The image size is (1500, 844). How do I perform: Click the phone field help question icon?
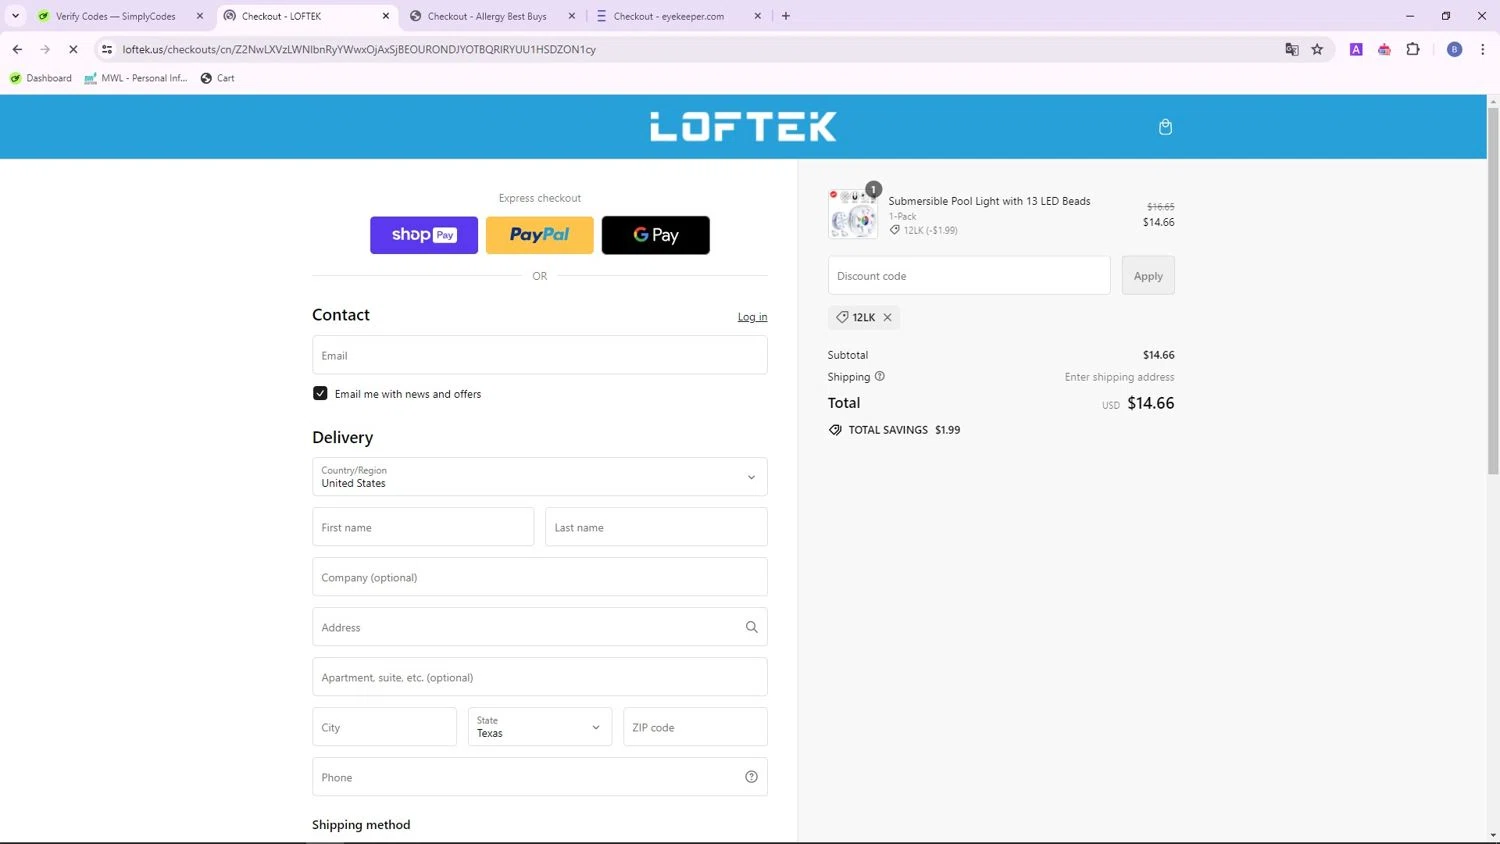(751, 777)
